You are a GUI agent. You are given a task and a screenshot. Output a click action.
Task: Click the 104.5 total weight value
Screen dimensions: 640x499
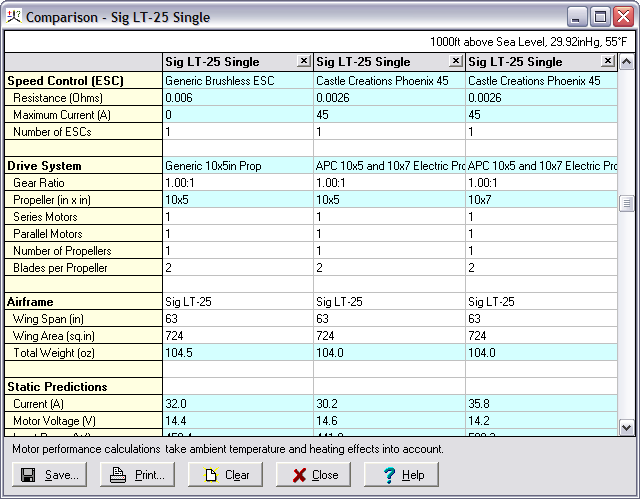(238, 353)
